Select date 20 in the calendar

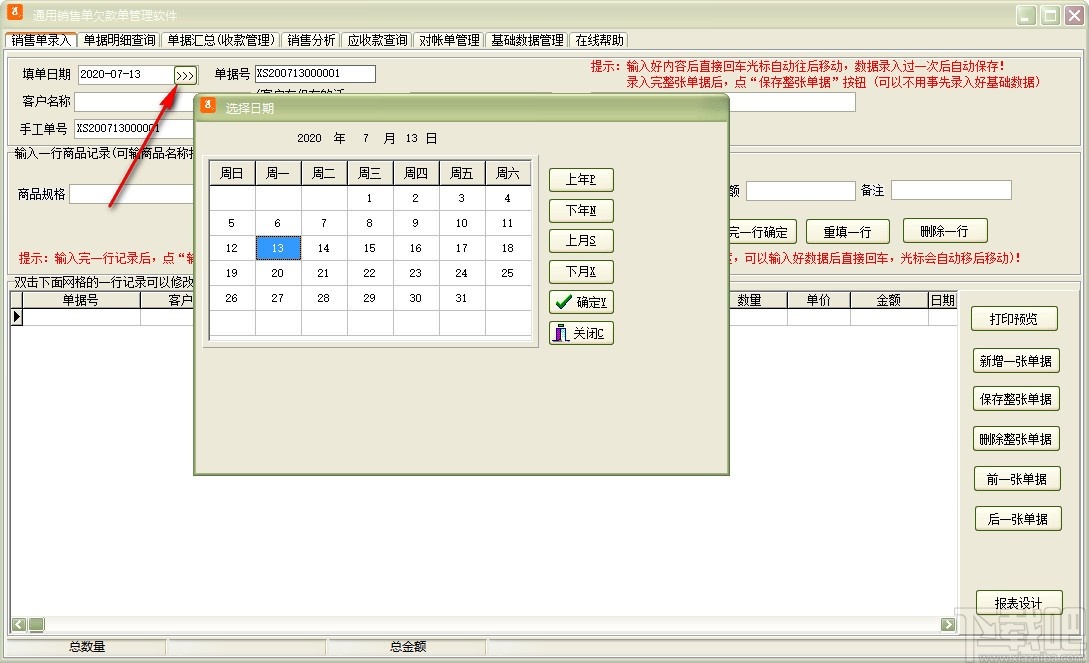tap(277, 273)
